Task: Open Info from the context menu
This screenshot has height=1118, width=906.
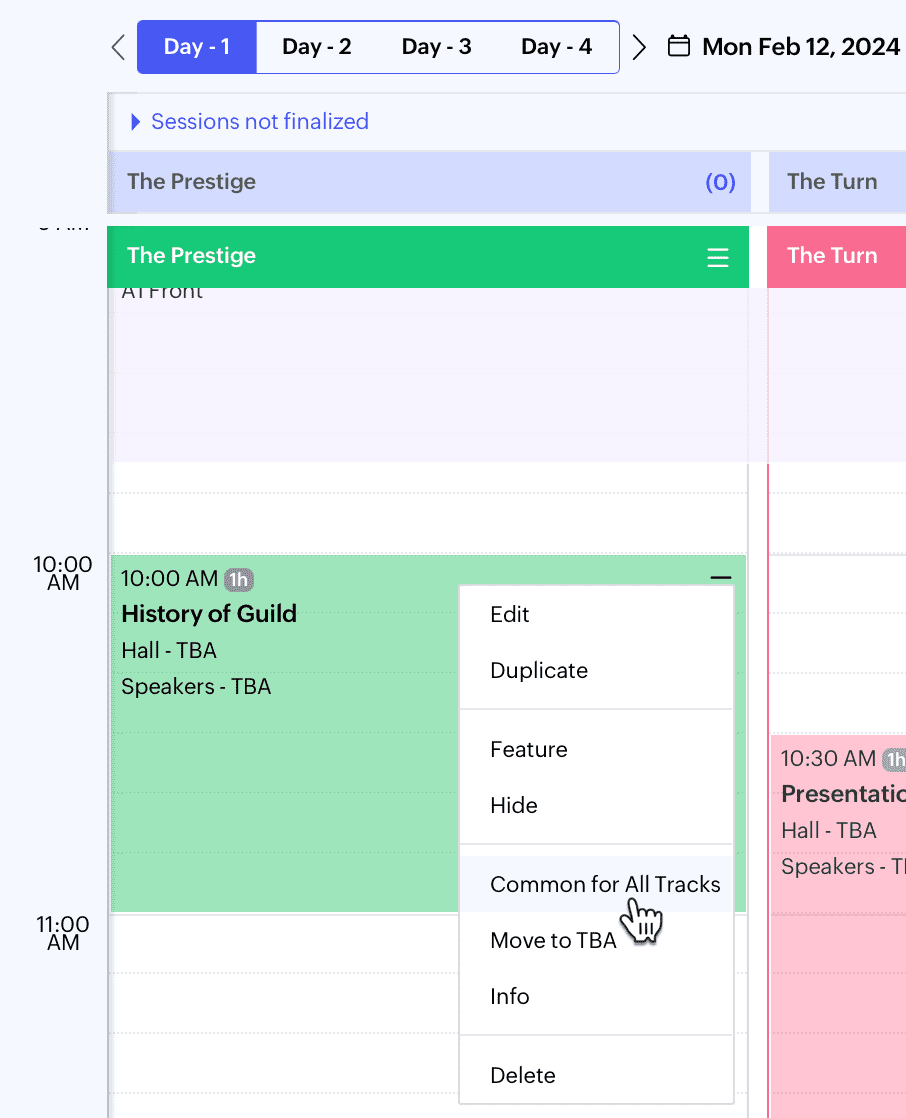Action: (510, 997)
